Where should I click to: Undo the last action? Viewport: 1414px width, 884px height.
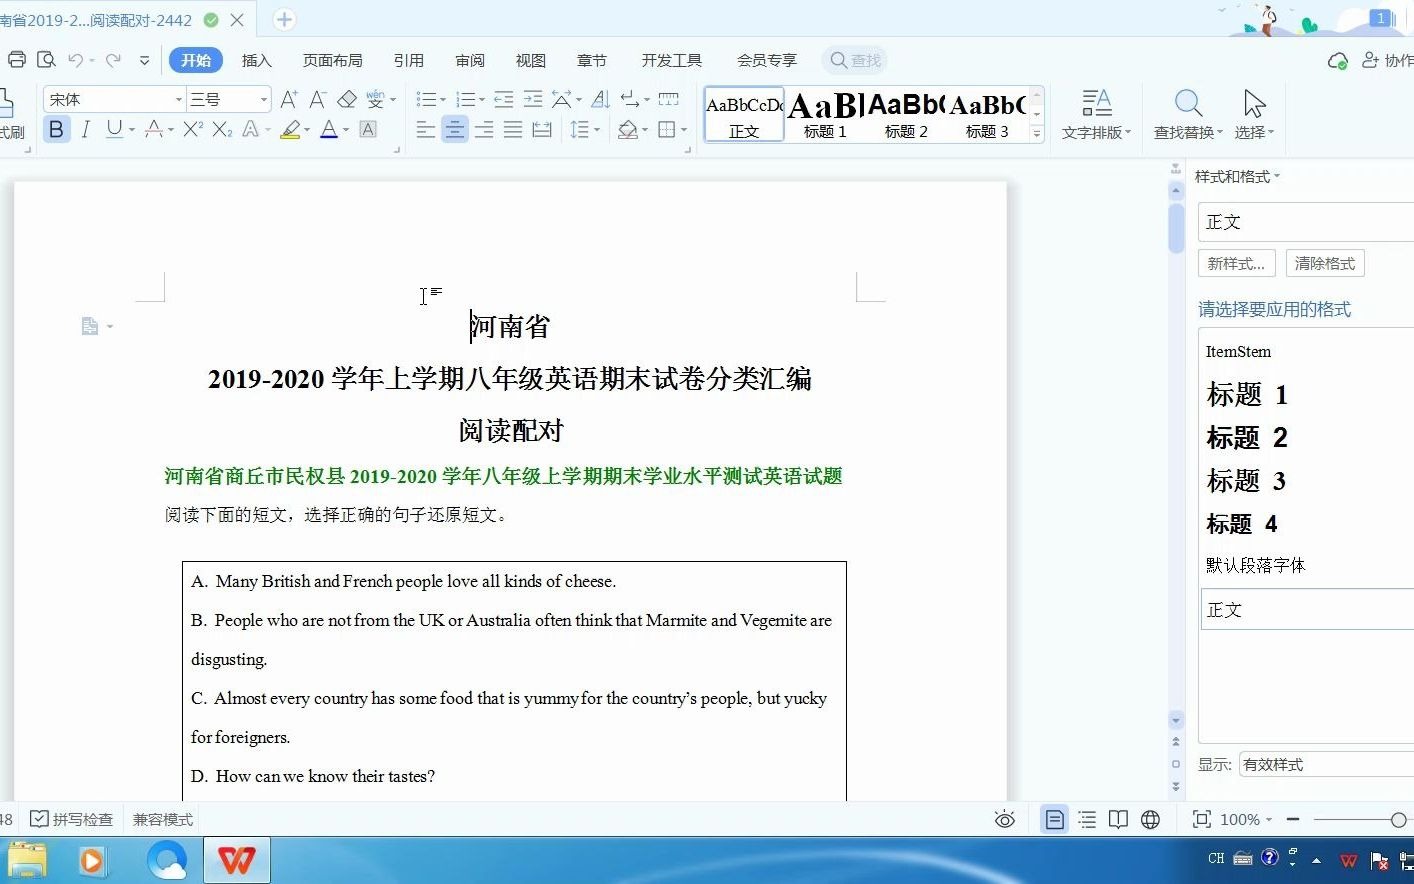click(x=75, y=60)
